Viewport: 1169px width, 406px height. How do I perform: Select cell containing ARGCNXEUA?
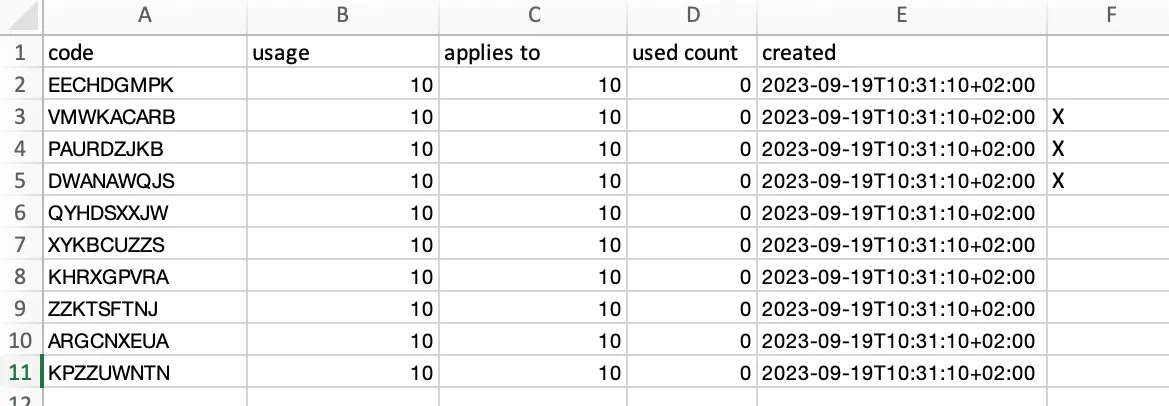(145, 341)
